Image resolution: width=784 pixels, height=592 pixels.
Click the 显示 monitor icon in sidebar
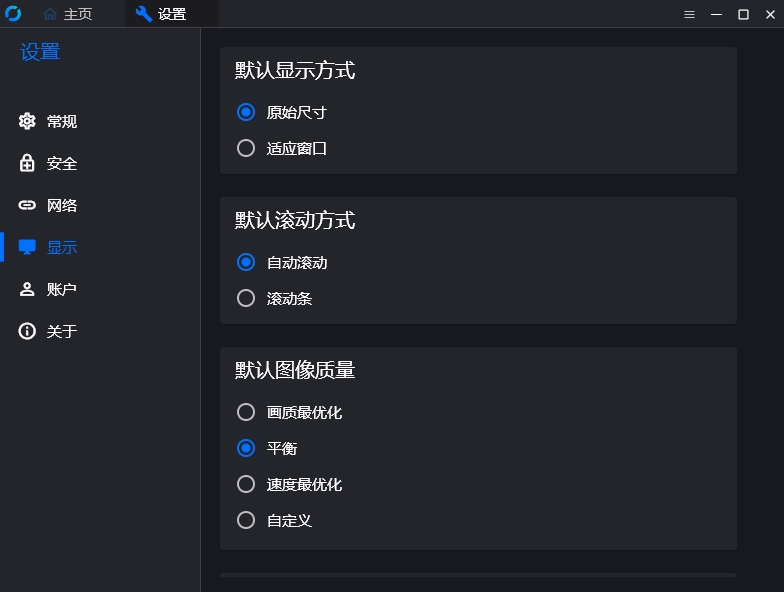[27, 247]
